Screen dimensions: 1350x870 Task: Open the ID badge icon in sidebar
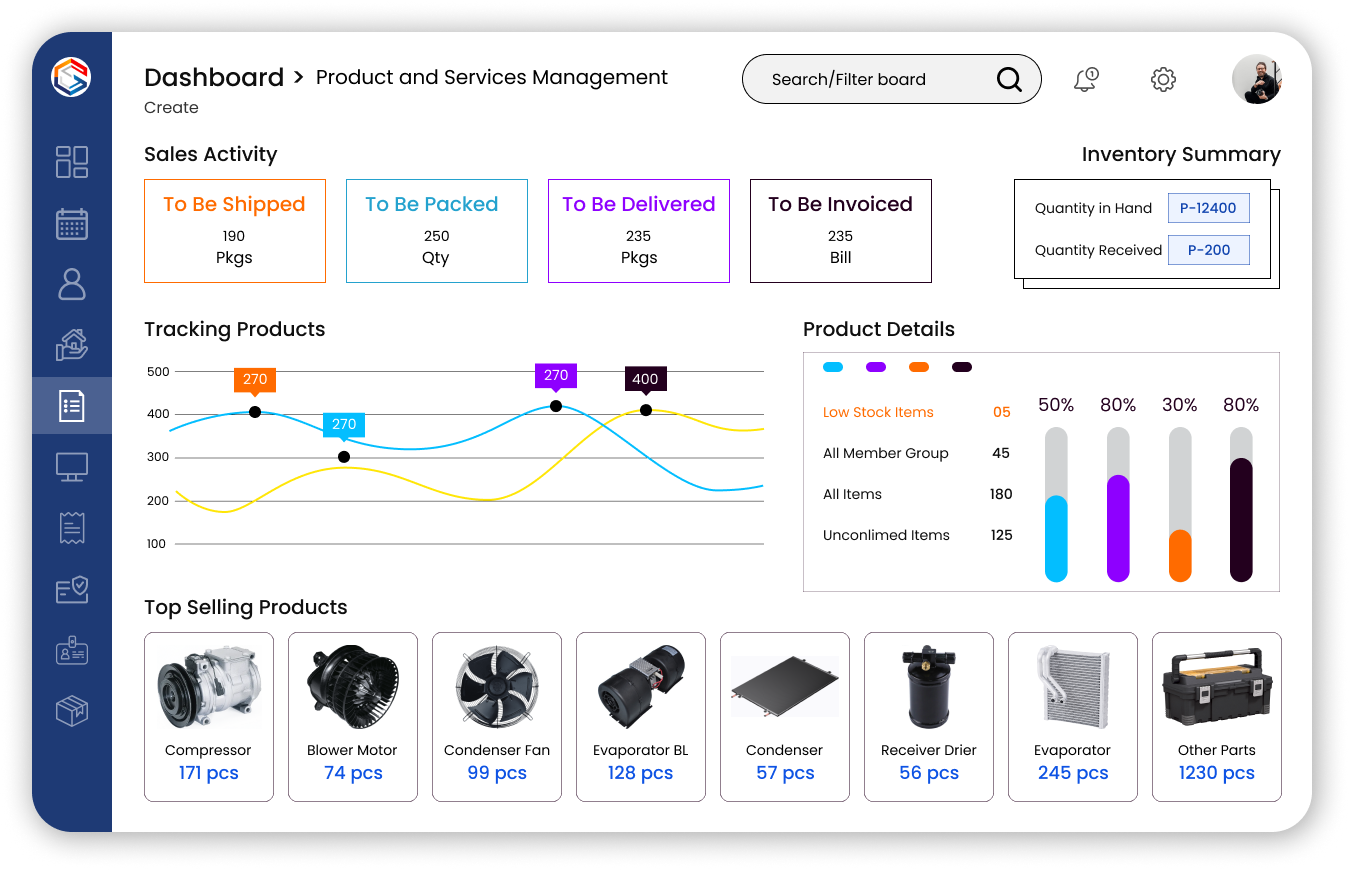point(72,651)
